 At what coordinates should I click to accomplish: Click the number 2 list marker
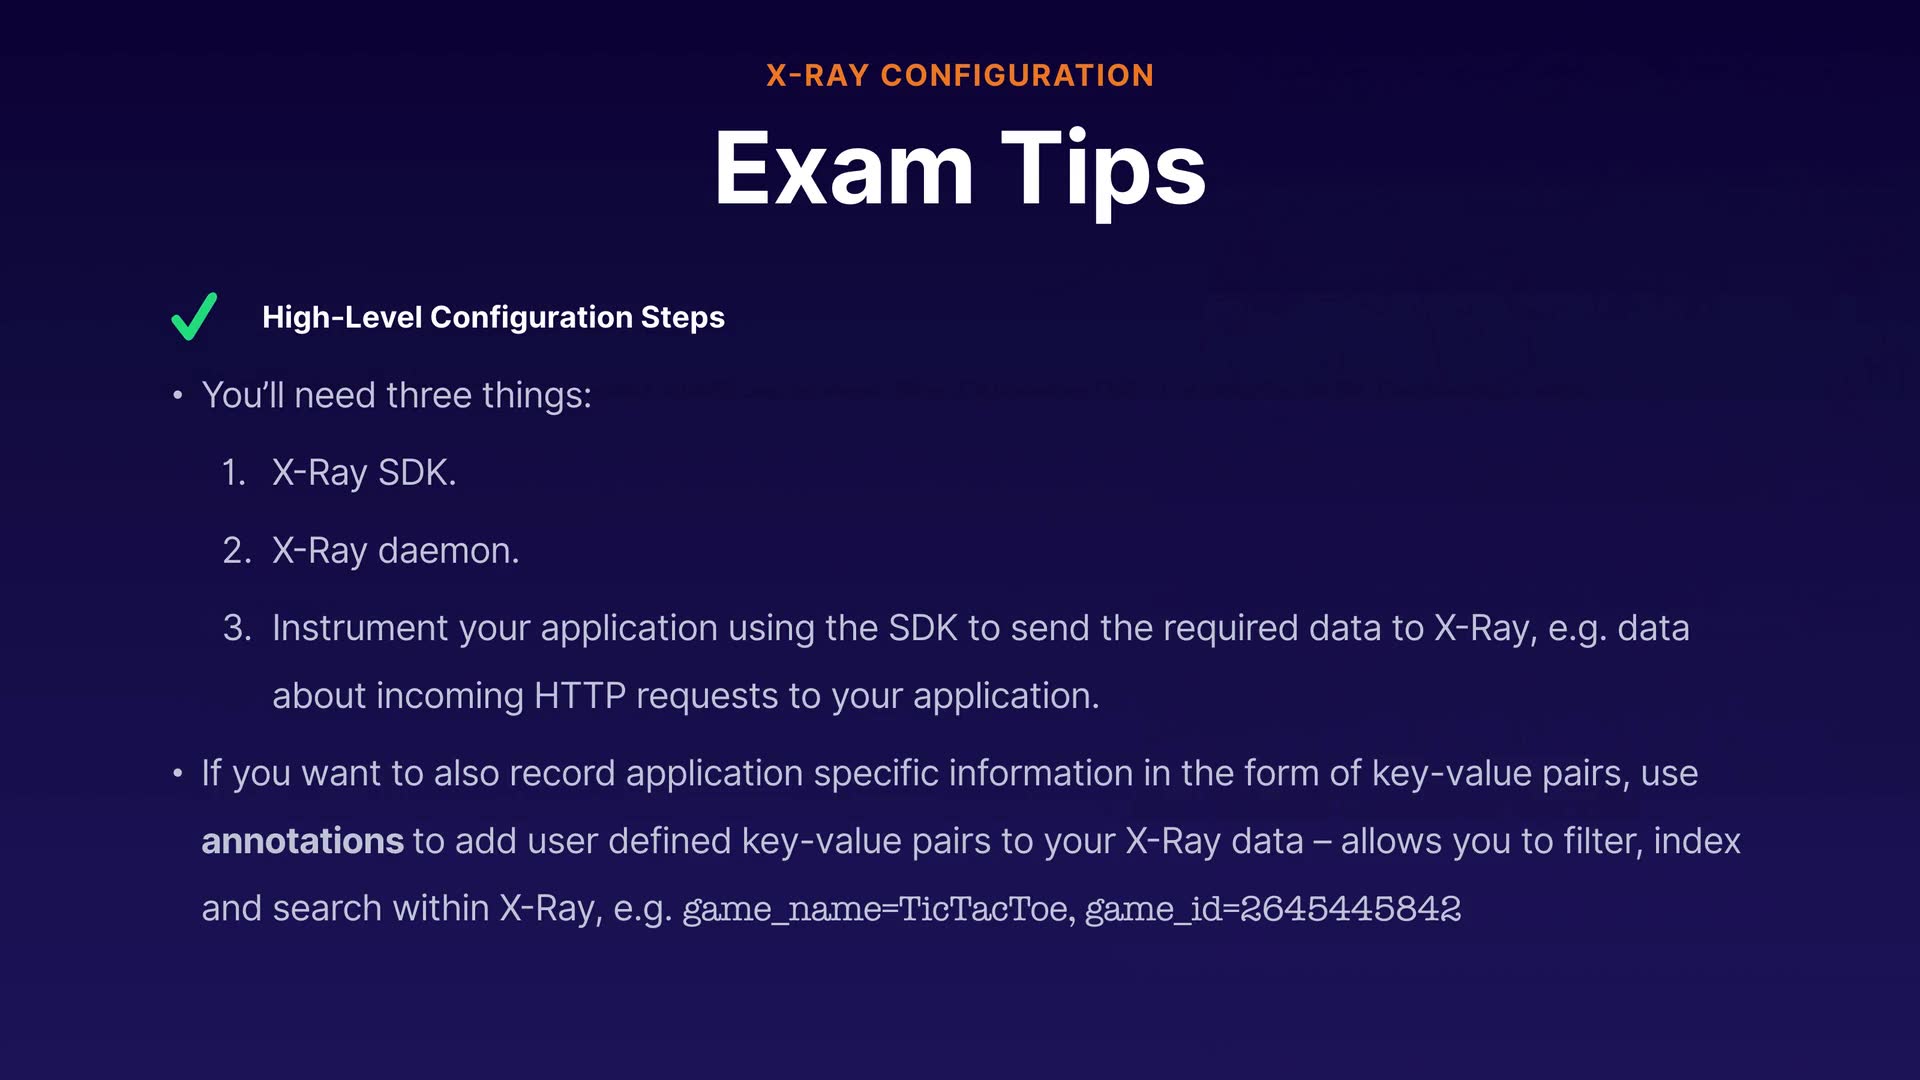click(237, 550)
